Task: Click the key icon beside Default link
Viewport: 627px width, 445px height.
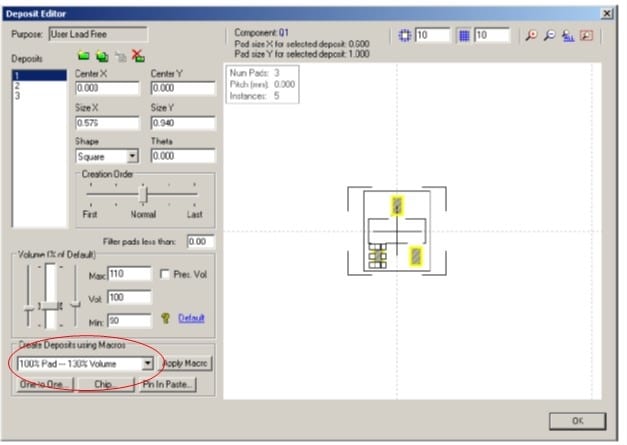Action: (x=166, y=318)
